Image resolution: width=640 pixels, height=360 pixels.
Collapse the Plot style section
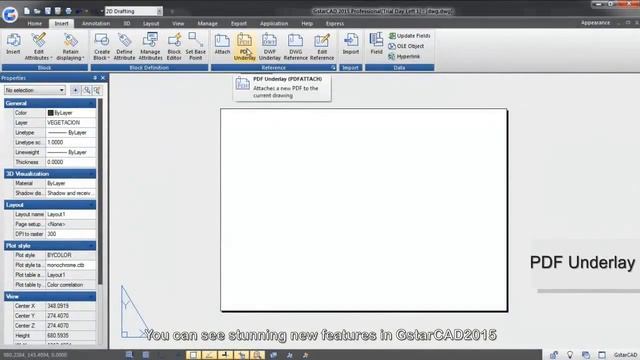[x=91, y=246]
